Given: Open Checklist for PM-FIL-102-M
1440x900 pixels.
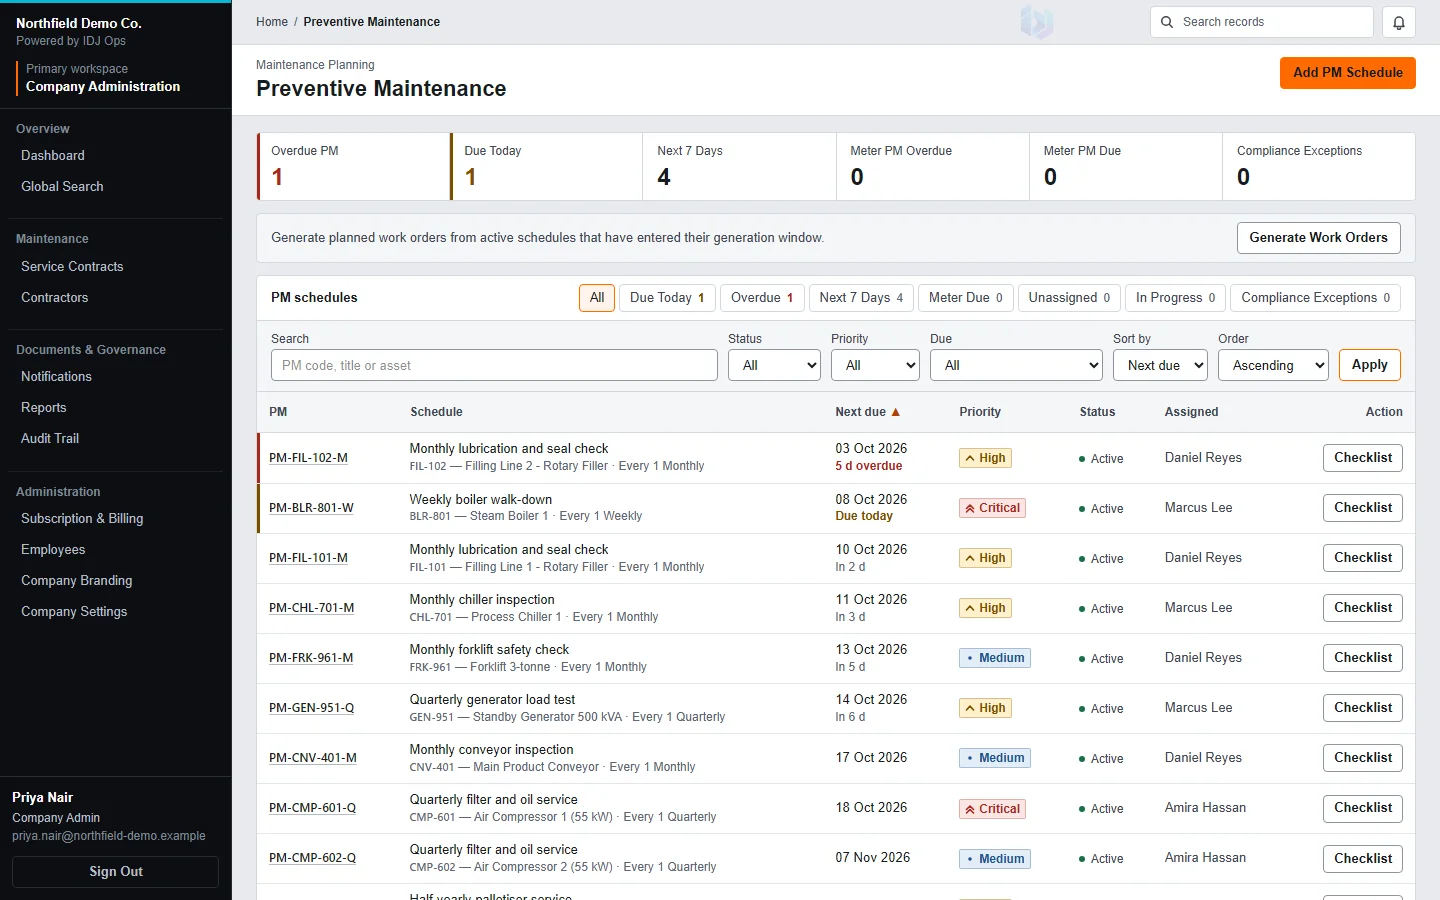Looking at the screenshot, I should tap(1363, 458).
